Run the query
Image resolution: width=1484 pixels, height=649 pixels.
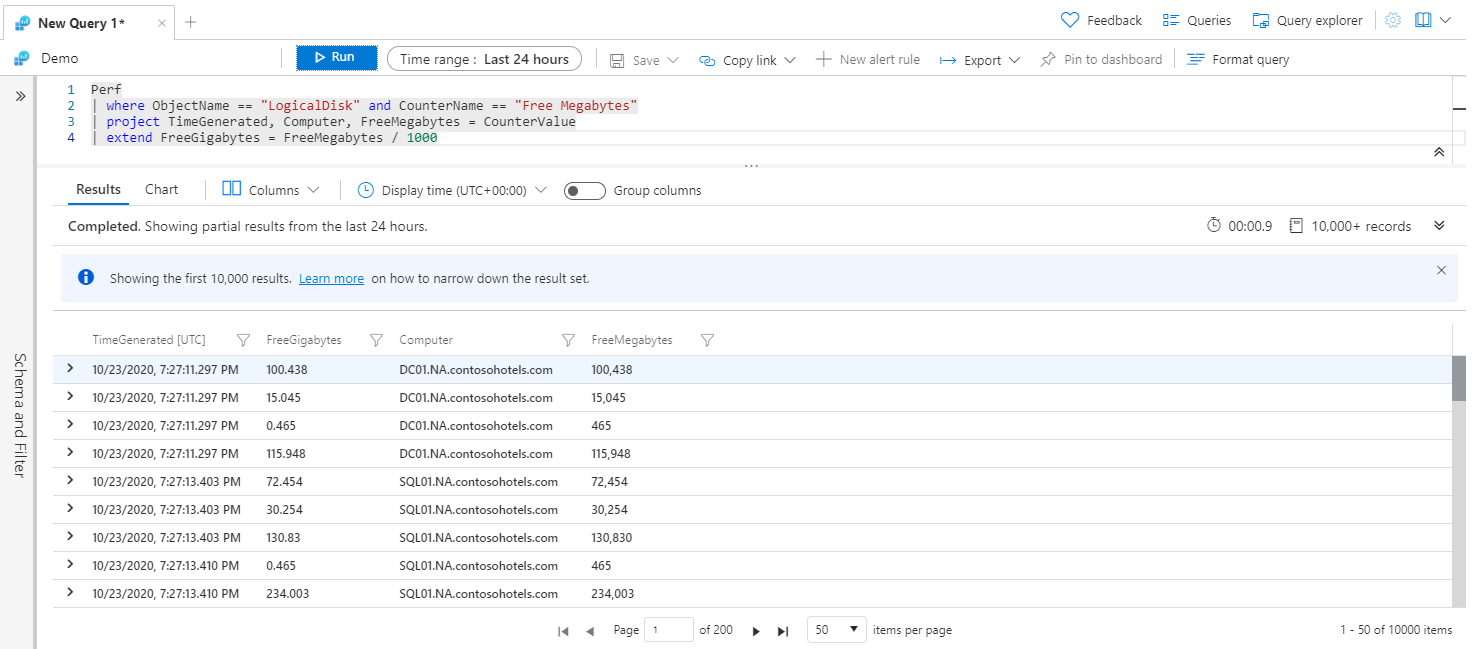pyautogui.click(x=336, y=58)
